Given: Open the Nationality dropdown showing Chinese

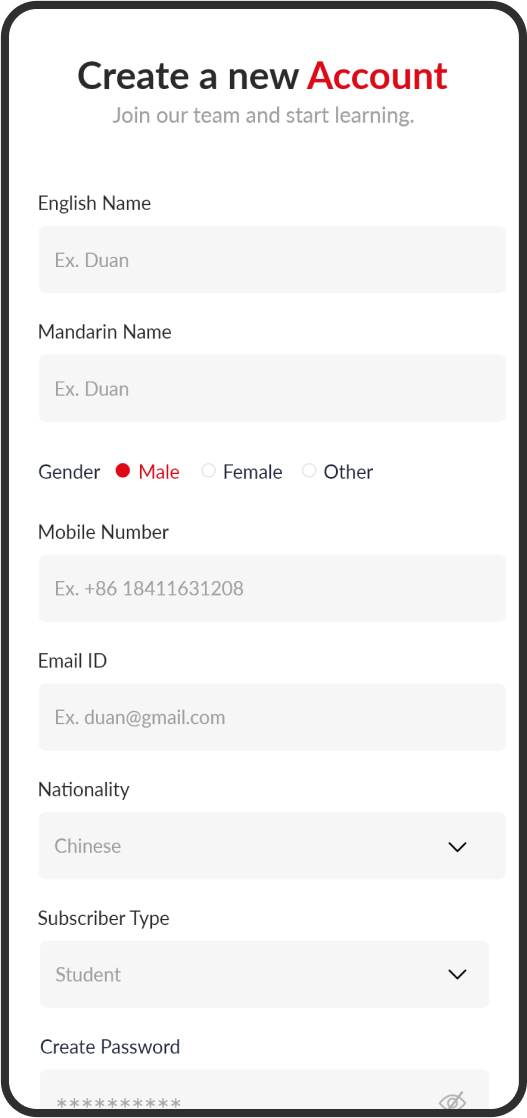Looking at the screenshot, I should [272, 846].
